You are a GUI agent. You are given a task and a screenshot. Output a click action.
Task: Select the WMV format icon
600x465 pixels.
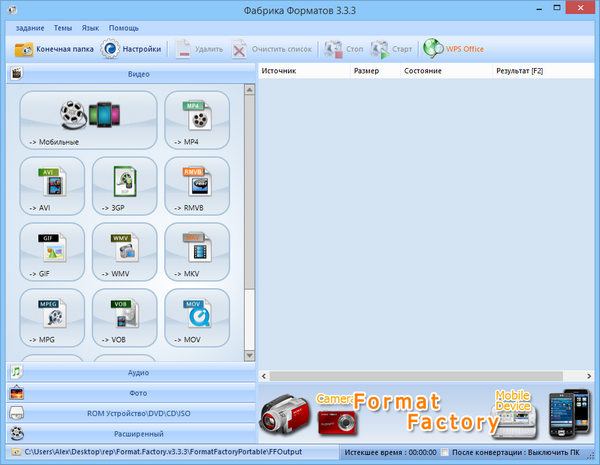(x=124, y=251)
